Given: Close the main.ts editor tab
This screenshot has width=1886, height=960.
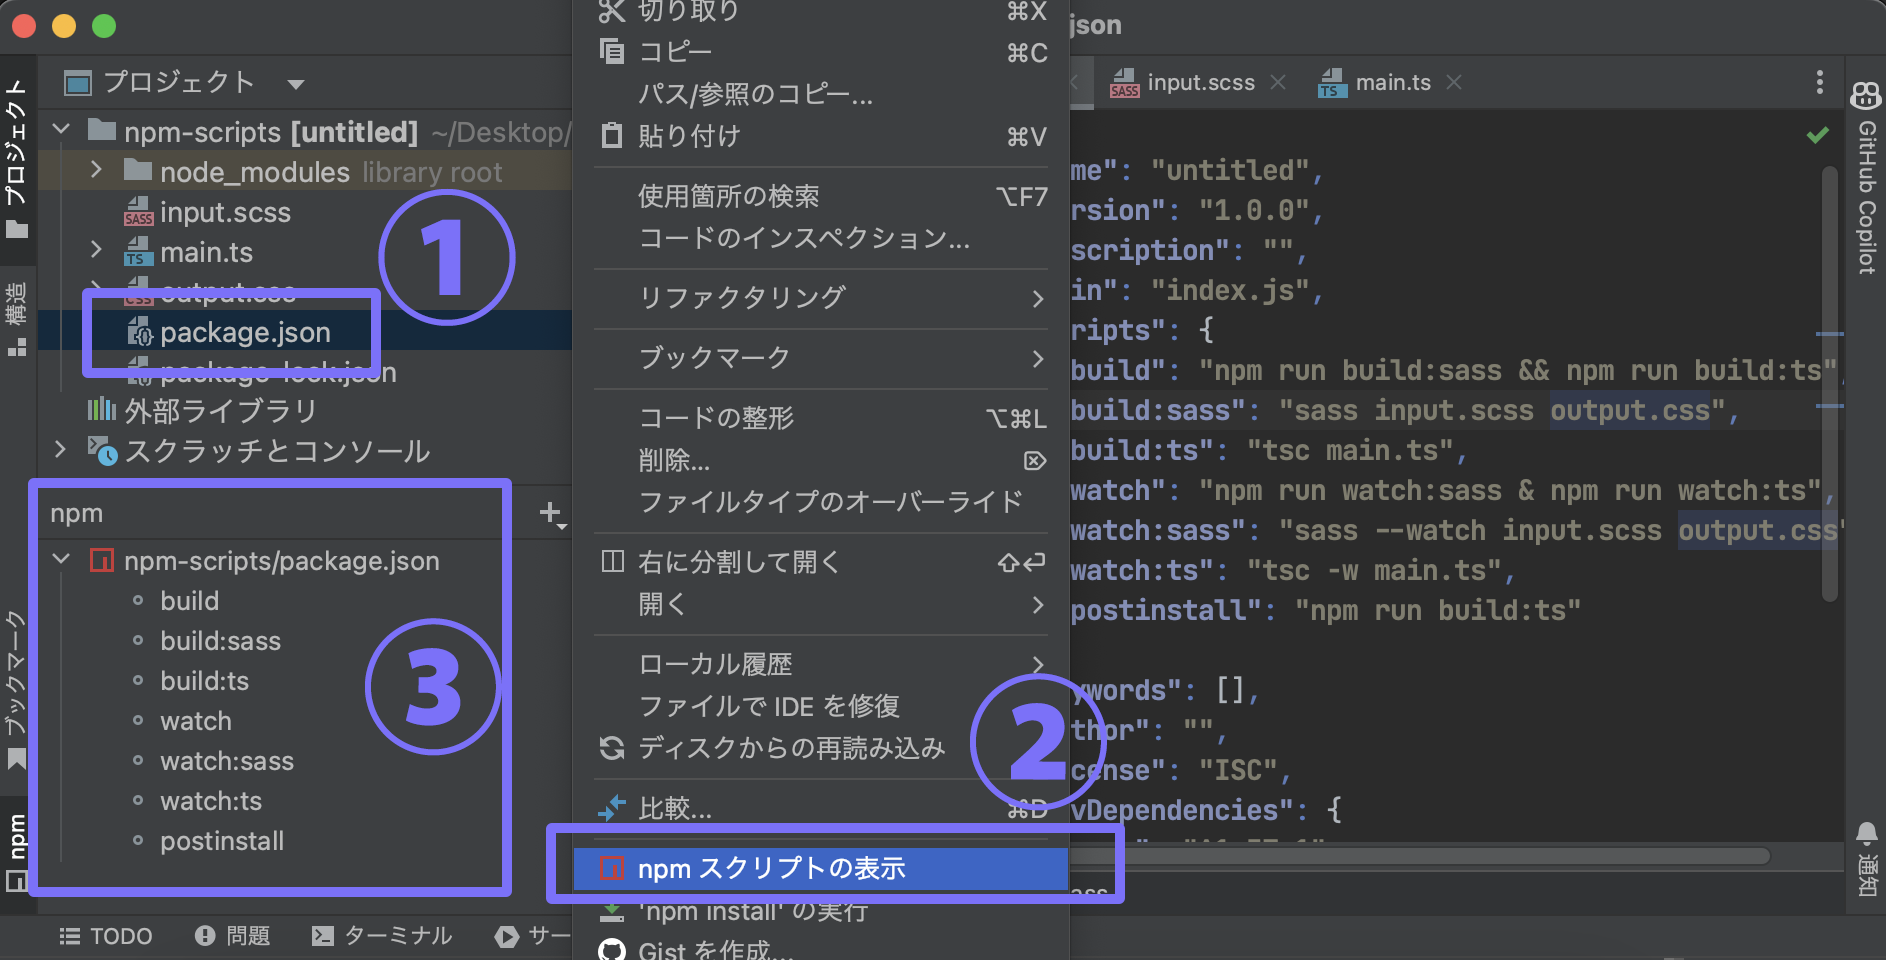Looking at the screenshot, I should point(1454,82).
